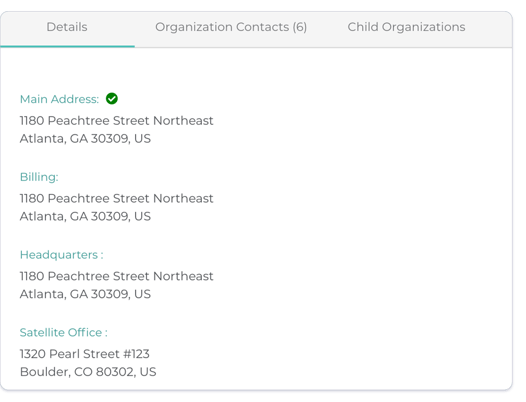This screenshot has width=526, height=402.
Task: Select Headquarters street line 1180 Peachtree
Action: [116, 276]
